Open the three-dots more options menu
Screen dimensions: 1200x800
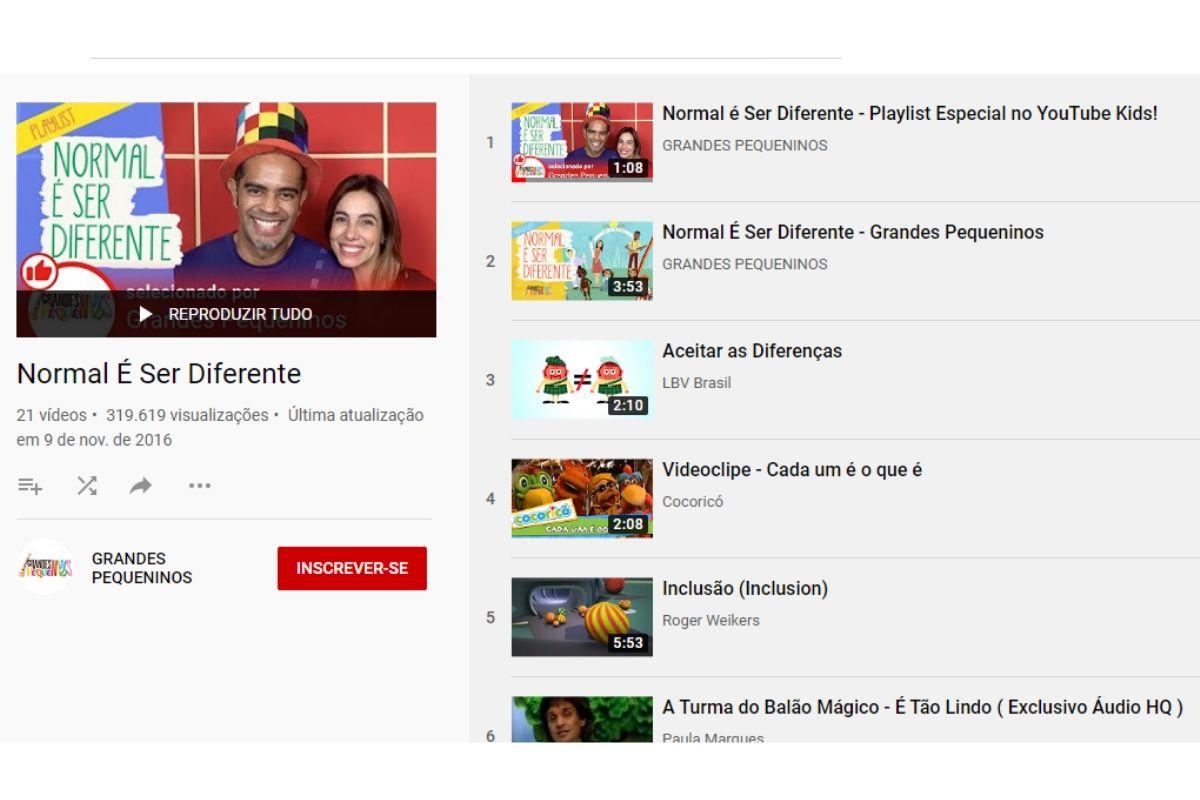click(x=200, y=486)
